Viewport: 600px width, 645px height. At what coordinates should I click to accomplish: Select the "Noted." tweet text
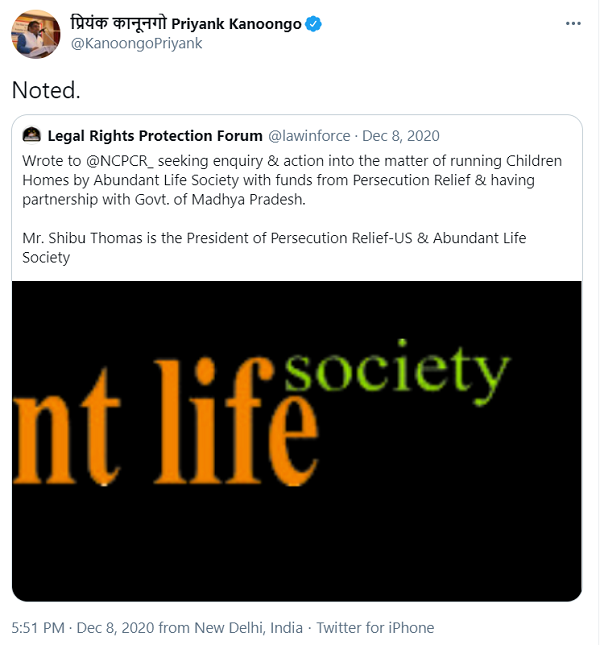45,90
